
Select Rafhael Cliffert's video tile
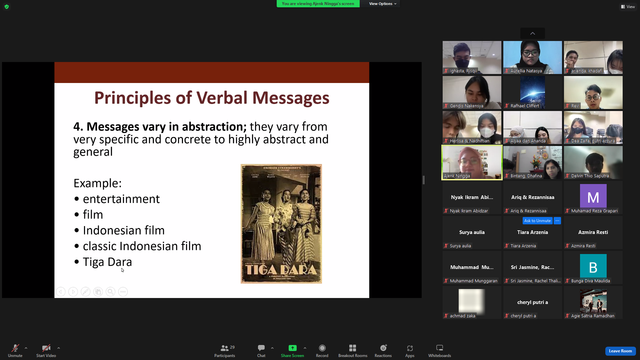[533, 92]
